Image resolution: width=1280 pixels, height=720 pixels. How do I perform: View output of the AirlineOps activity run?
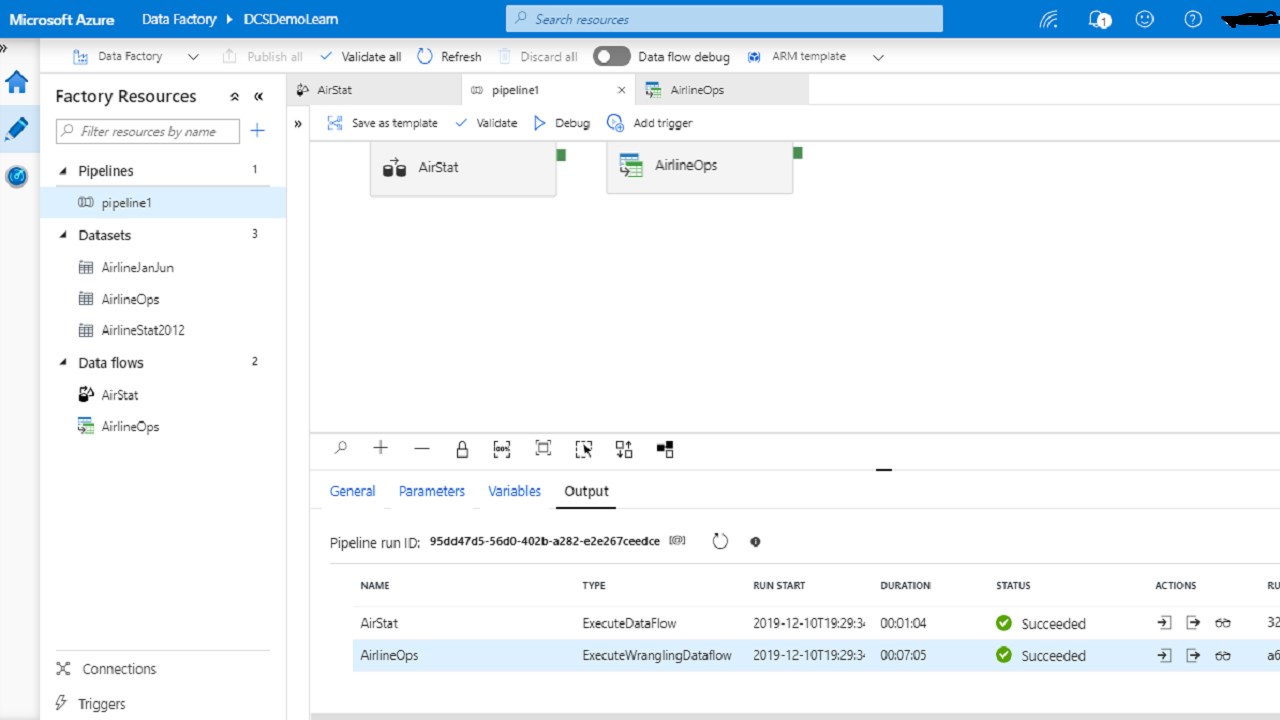(1193, 656)
